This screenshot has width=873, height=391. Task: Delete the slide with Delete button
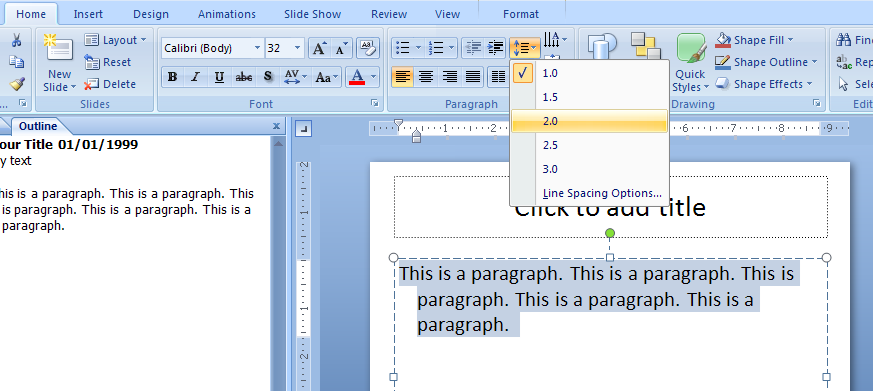tap(110, 84)
